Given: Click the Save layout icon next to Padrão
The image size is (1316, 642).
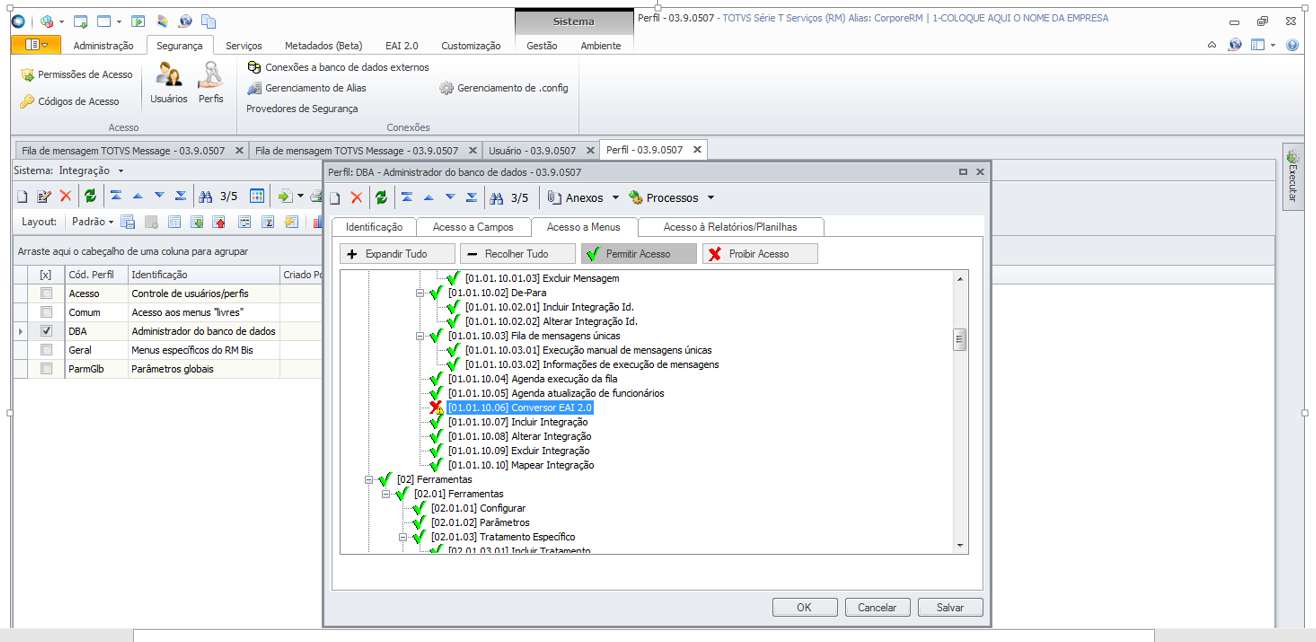Looking at the screenshot, I should [128, 222].
